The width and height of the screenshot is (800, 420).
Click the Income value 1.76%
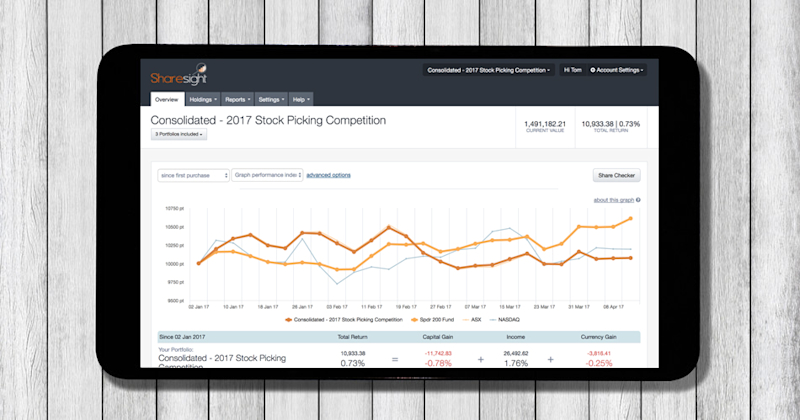click(x=516, y=363)
